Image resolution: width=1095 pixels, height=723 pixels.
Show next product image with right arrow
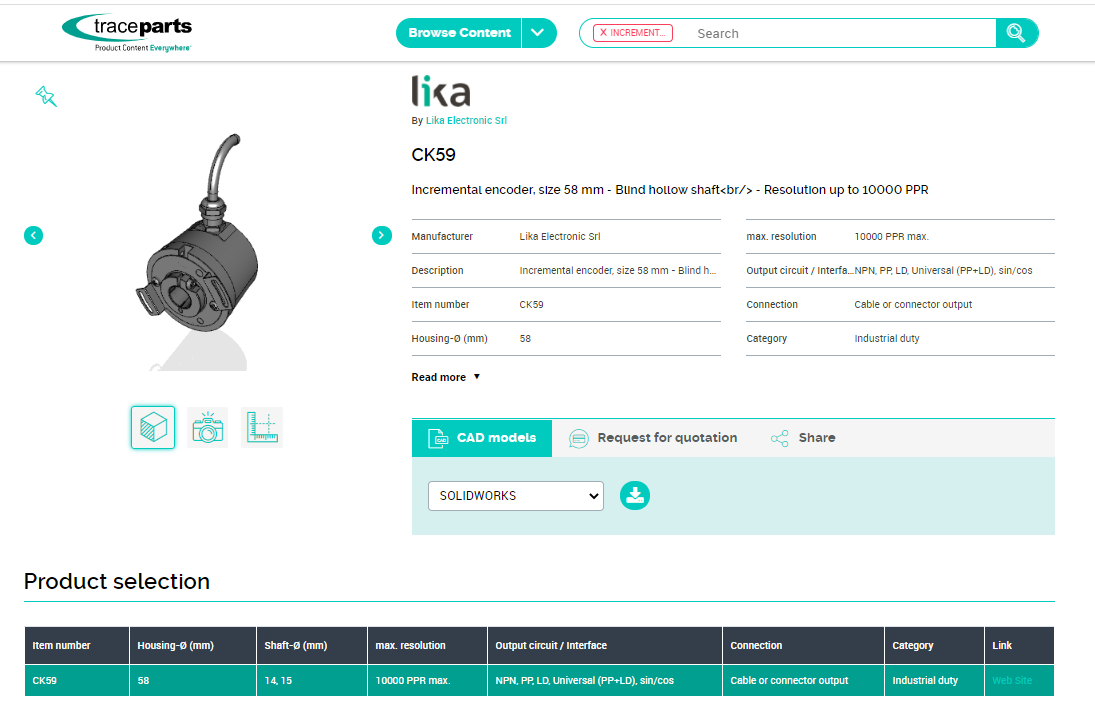pos(381,235)
